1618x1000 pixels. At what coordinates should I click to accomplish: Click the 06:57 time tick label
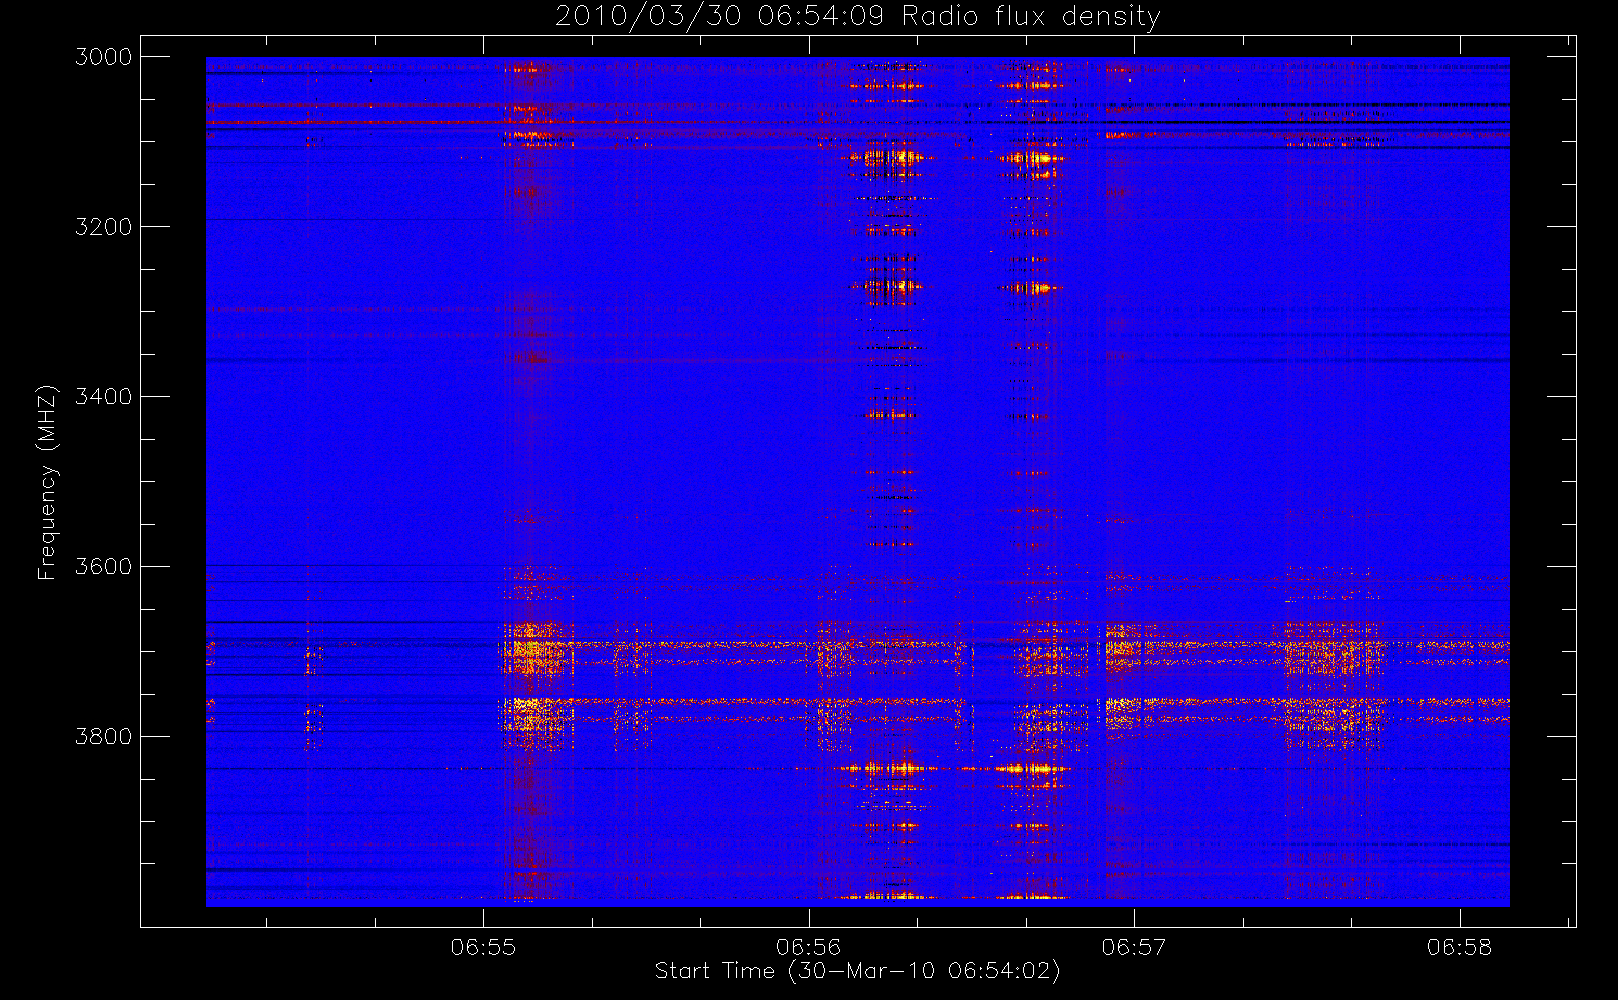[x=1134, y=947]
